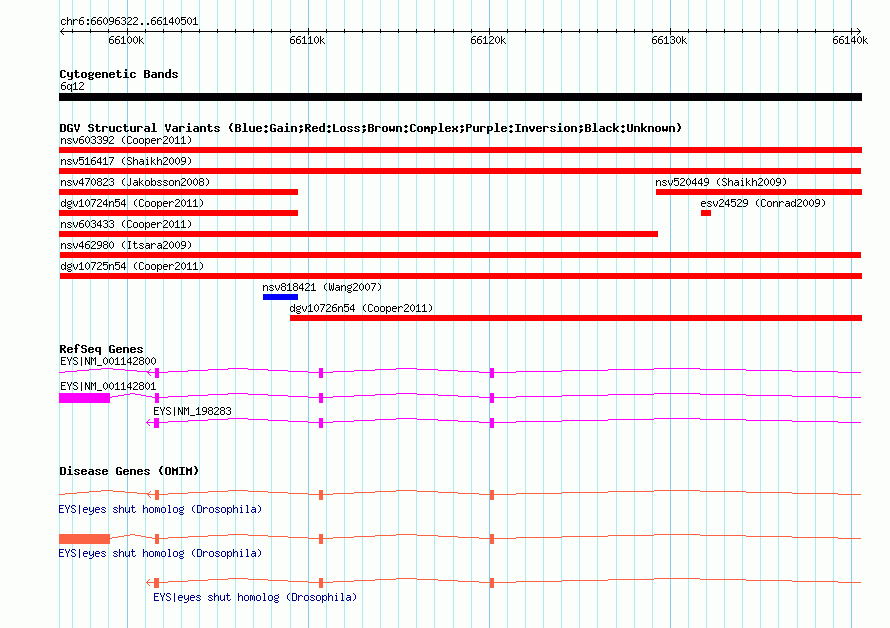890x628 pixels.
Task: Select the dgv10725n54 (Cooper2011) red bar
Action: click(460, 276)
